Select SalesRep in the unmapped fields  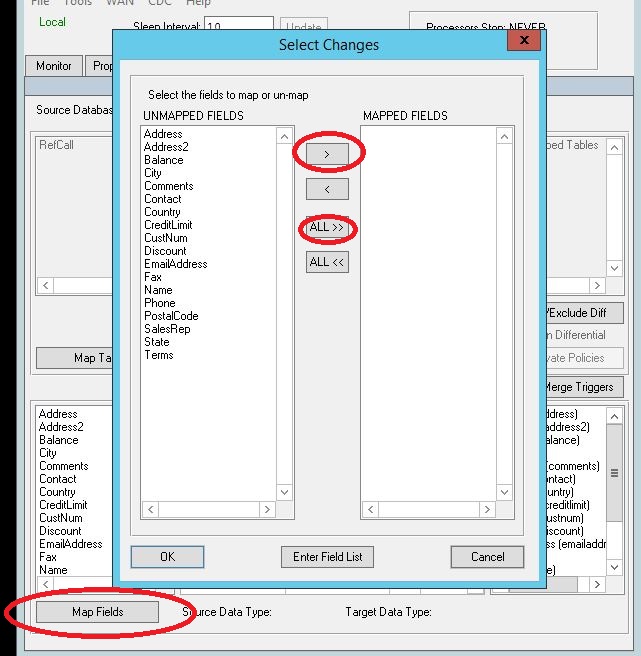click(x=167, y=328)
